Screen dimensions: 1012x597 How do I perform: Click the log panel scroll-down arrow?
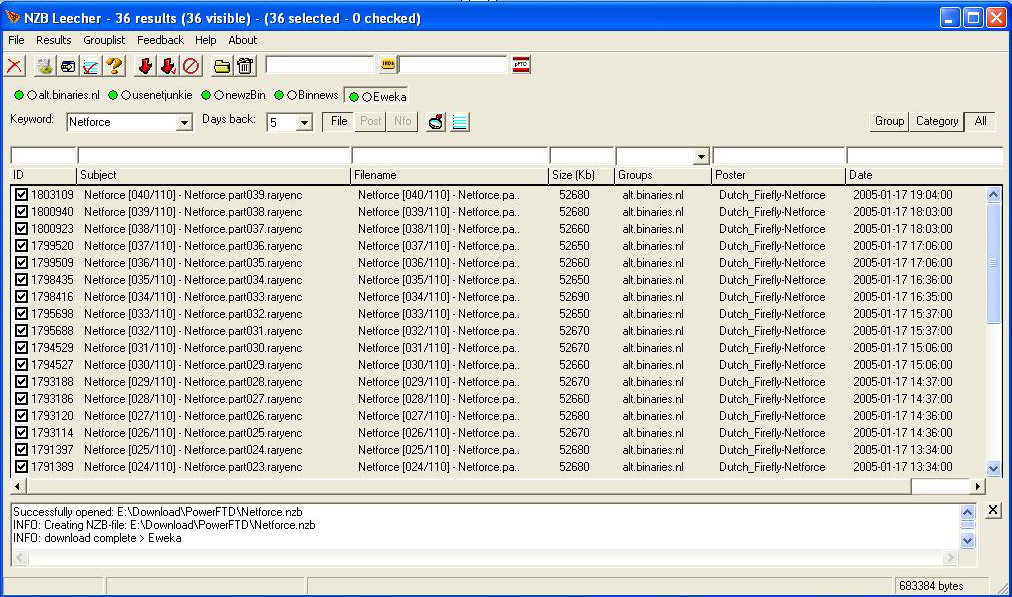pyautogui.click(x=967, y=541)
